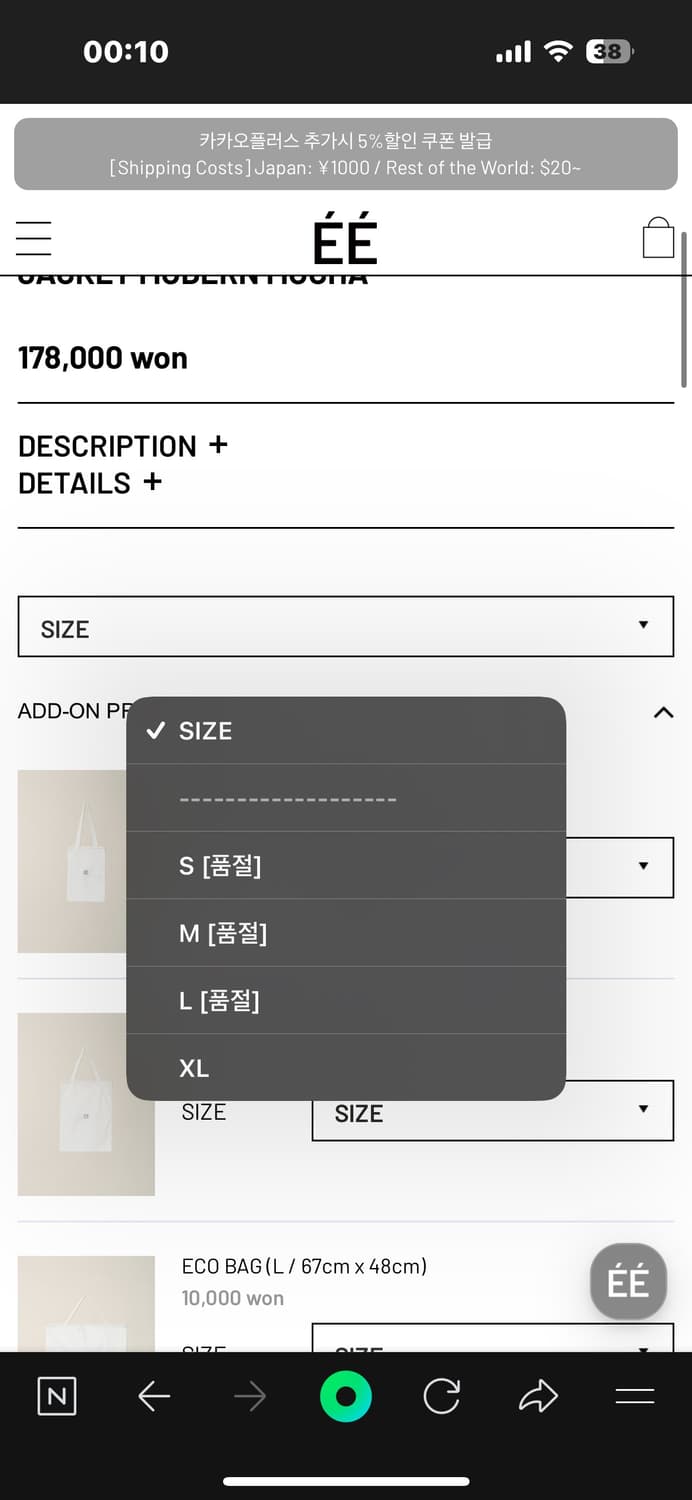Choose the S [품절] option
692x1500 pixels.
point(346,865)
